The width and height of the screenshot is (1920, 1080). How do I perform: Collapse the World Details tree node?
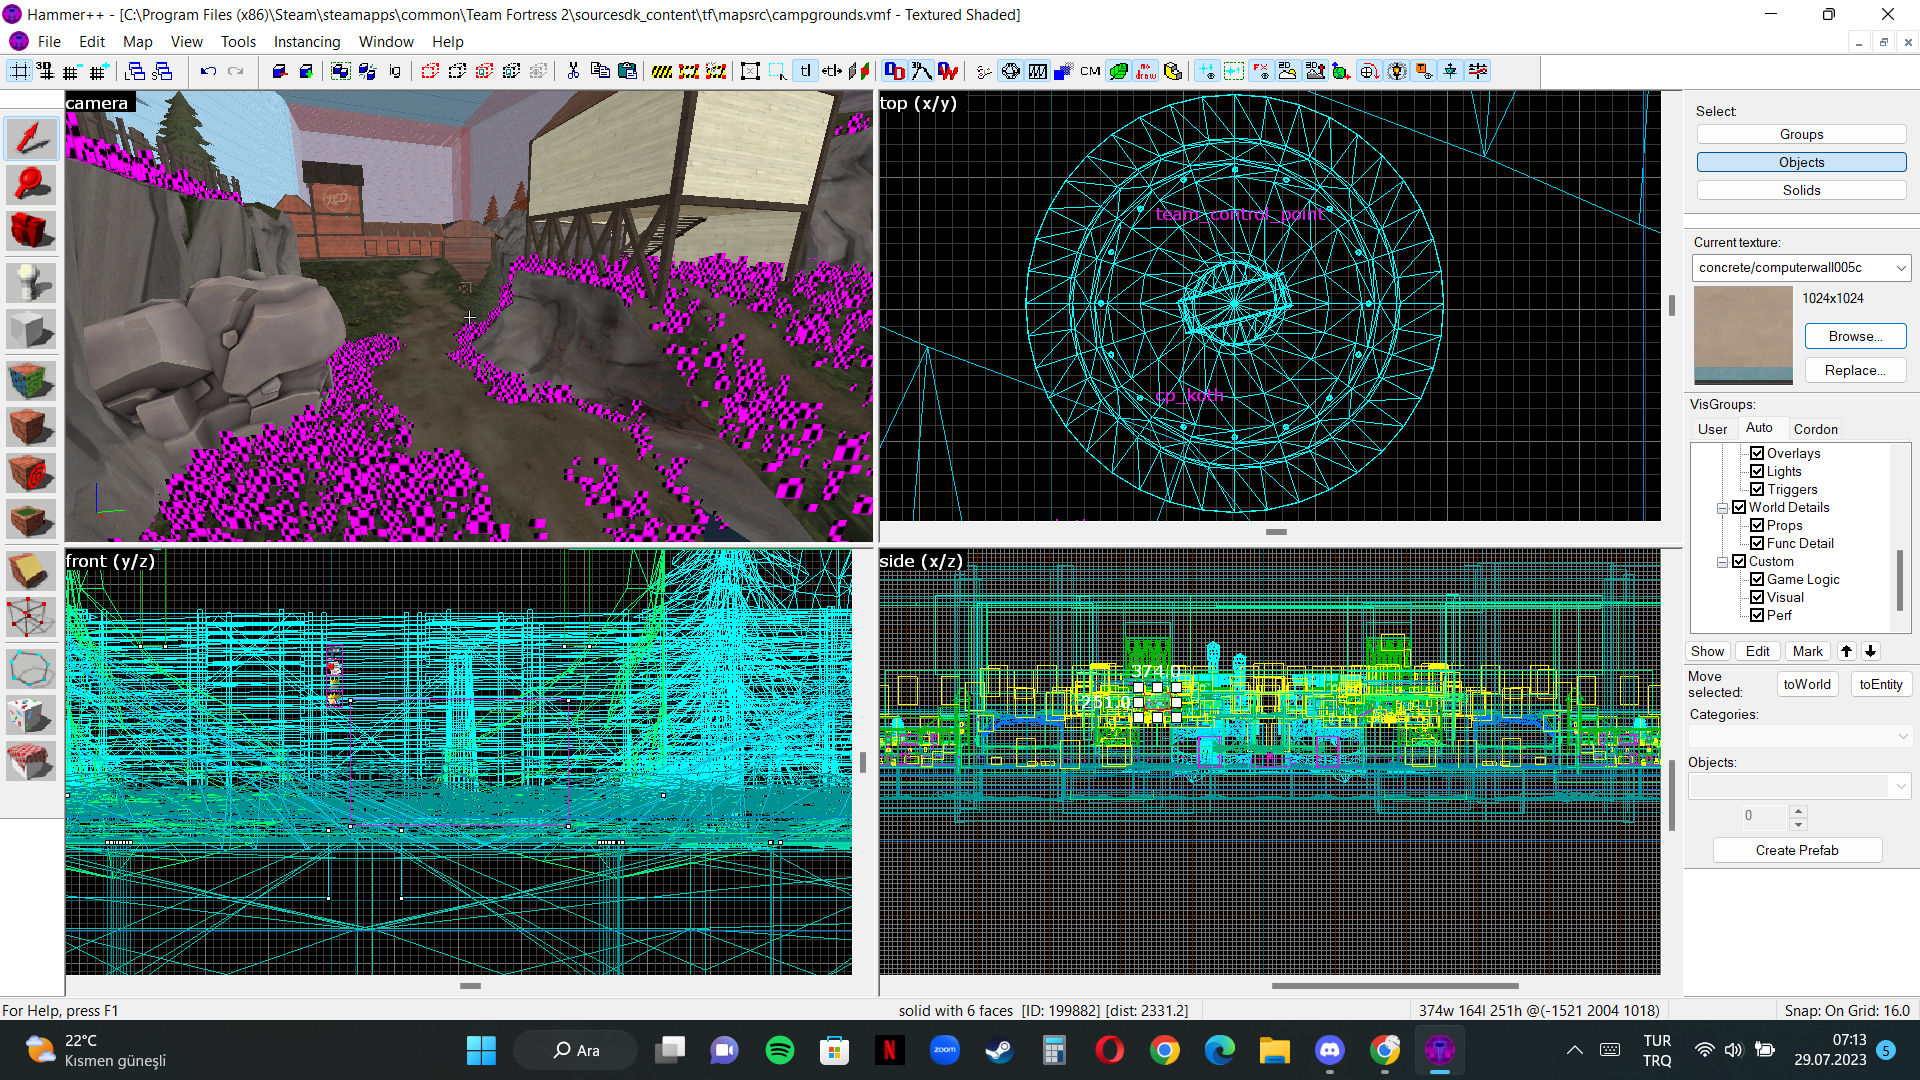pos(1722,508)
